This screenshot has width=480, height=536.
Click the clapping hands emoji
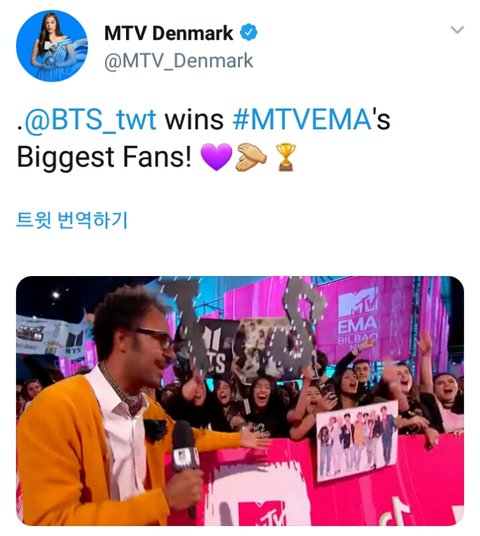(x=251, y=157)
